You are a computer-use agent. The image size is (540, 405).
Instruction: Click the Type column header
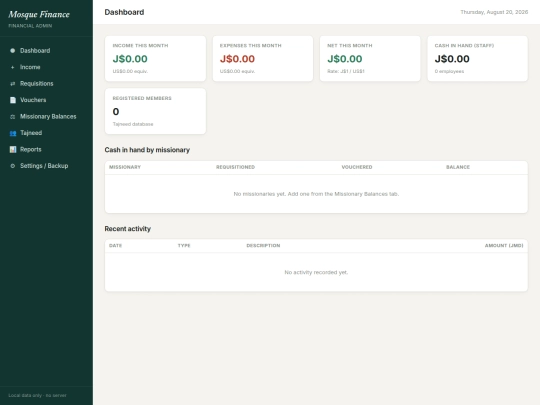point(184,246)
